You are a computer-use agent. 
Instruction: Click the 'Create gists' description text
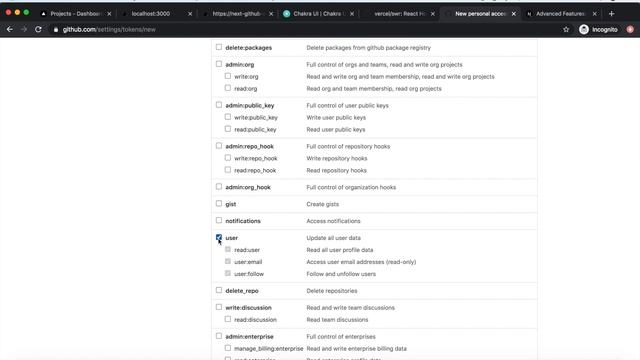(322, 204)
